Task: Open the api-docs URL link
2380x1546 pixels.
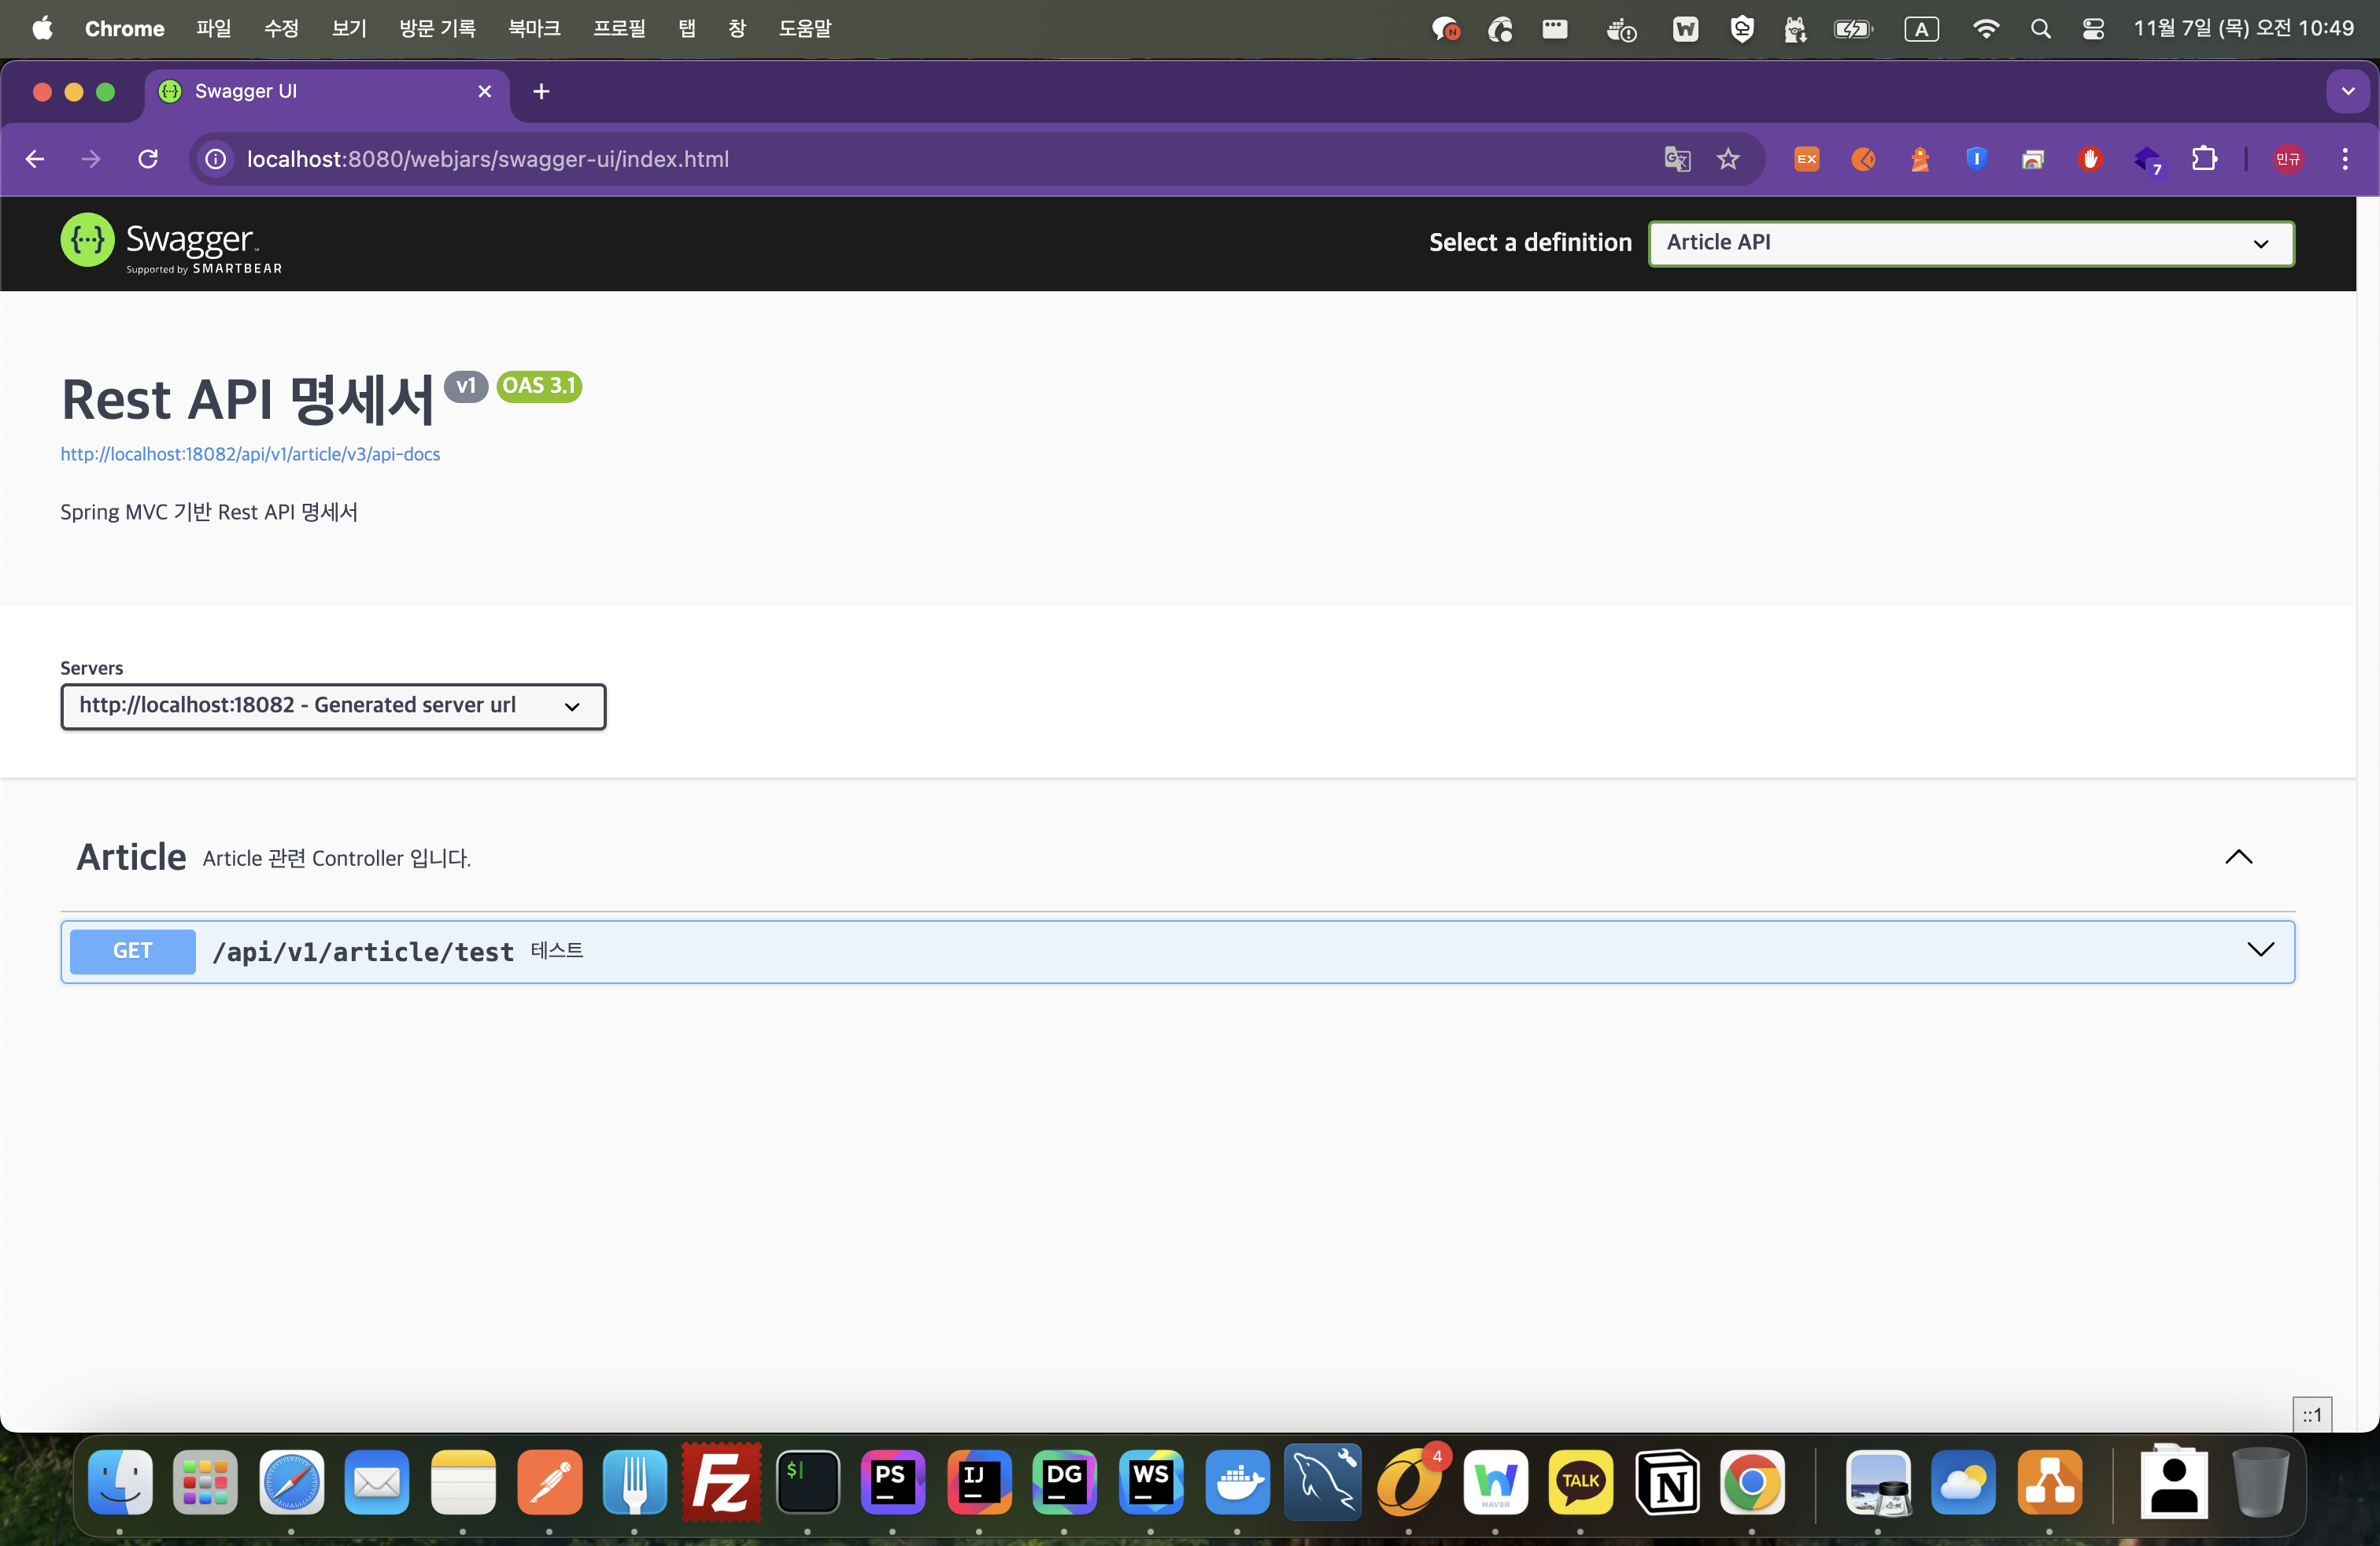Action: pyautogui.click(x=250, y=454)
